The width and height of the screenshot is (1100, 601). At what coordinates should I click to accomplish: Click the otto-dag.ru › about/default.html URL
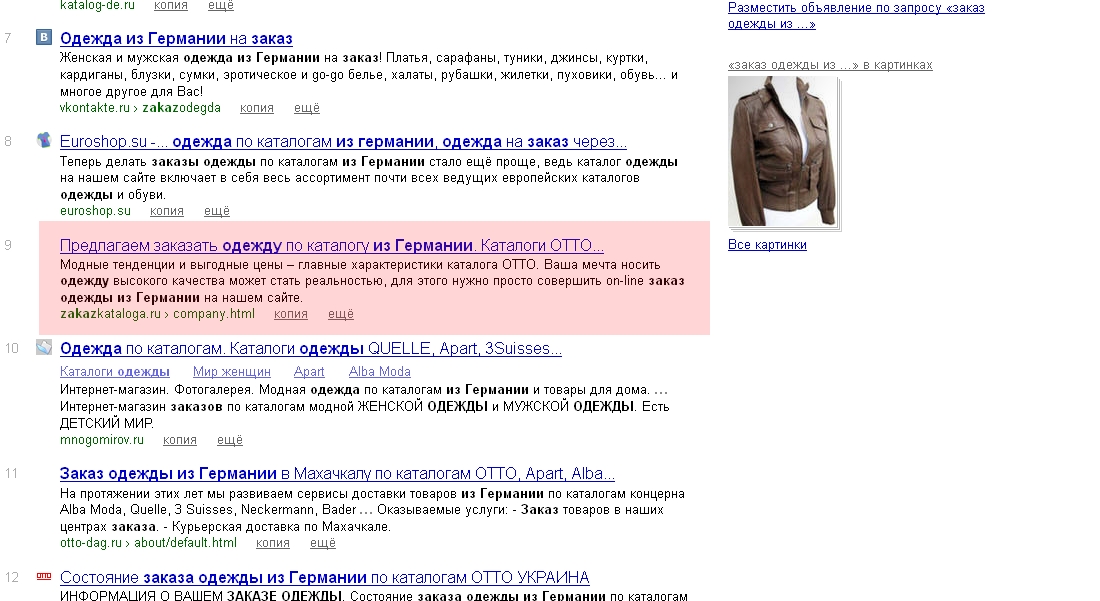149,543
